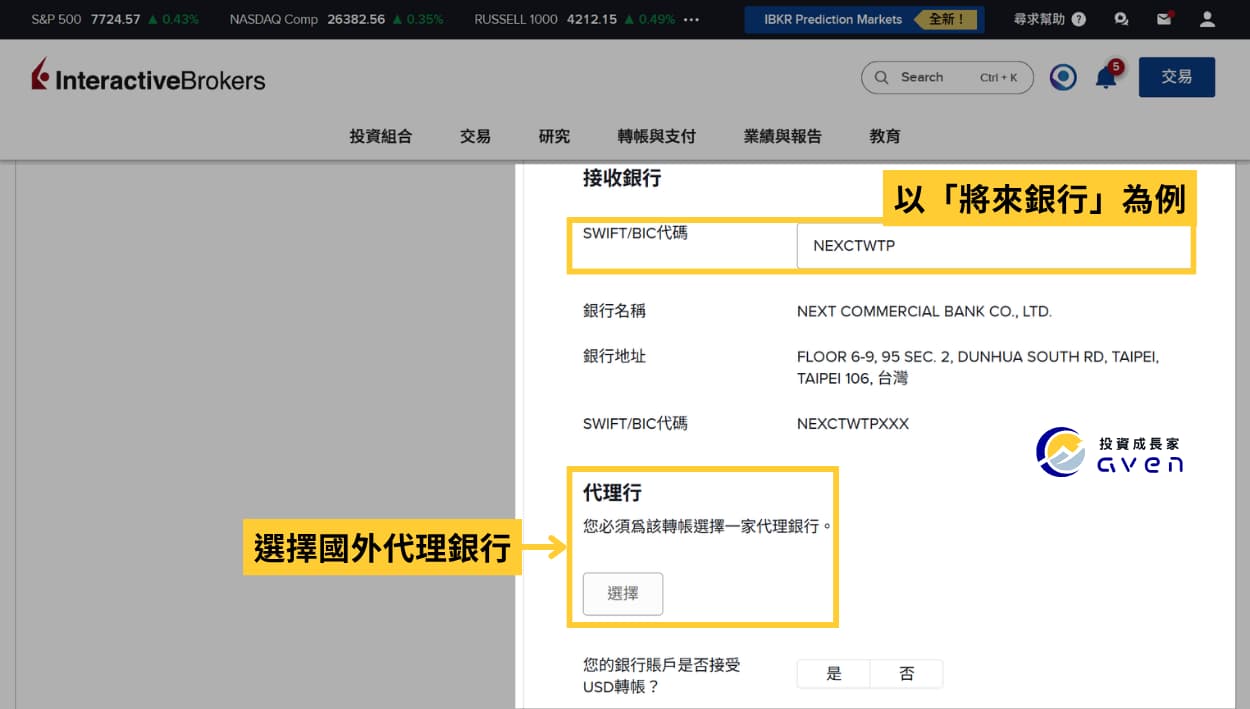Click the 接收銀行 section heading
The width and height of the screenshot is (1250, 709).
click(622, 178)
